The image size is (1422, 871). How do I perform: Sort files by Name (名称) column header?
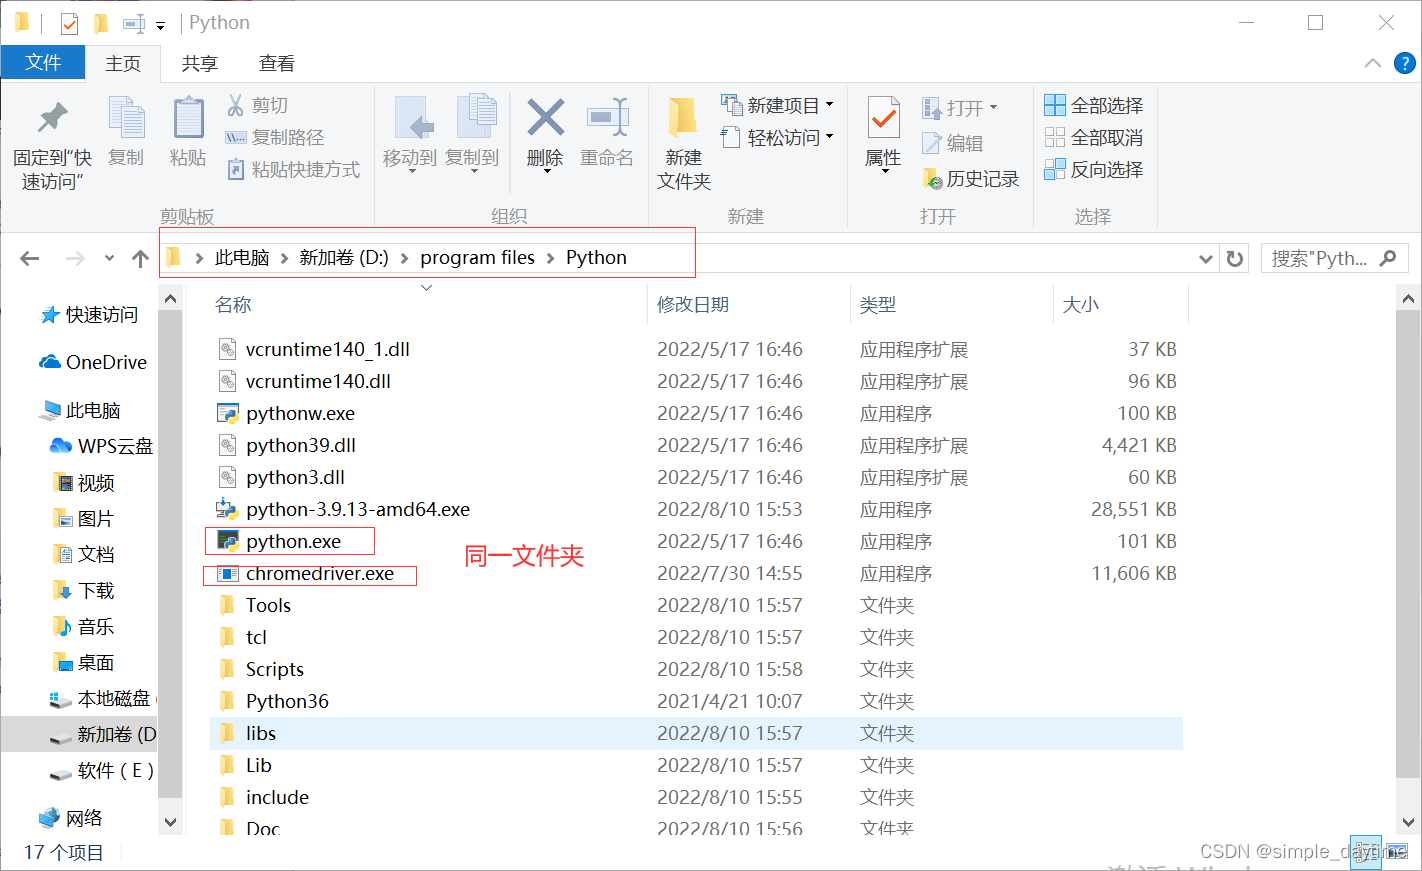pos(234,305)
